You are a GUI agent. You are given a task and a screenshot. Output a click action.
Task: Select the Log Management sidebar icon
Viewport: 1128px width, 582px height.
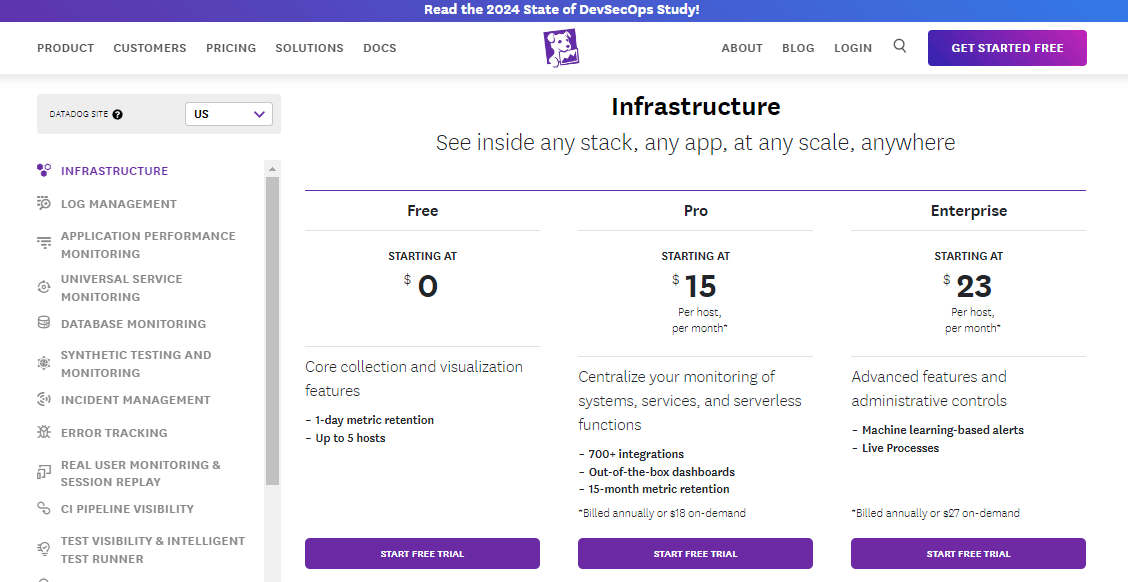(44, 204)
